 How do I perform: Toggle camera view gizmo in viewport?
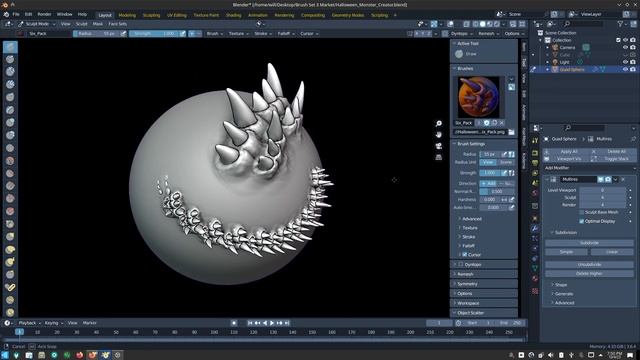click(439, 146)
